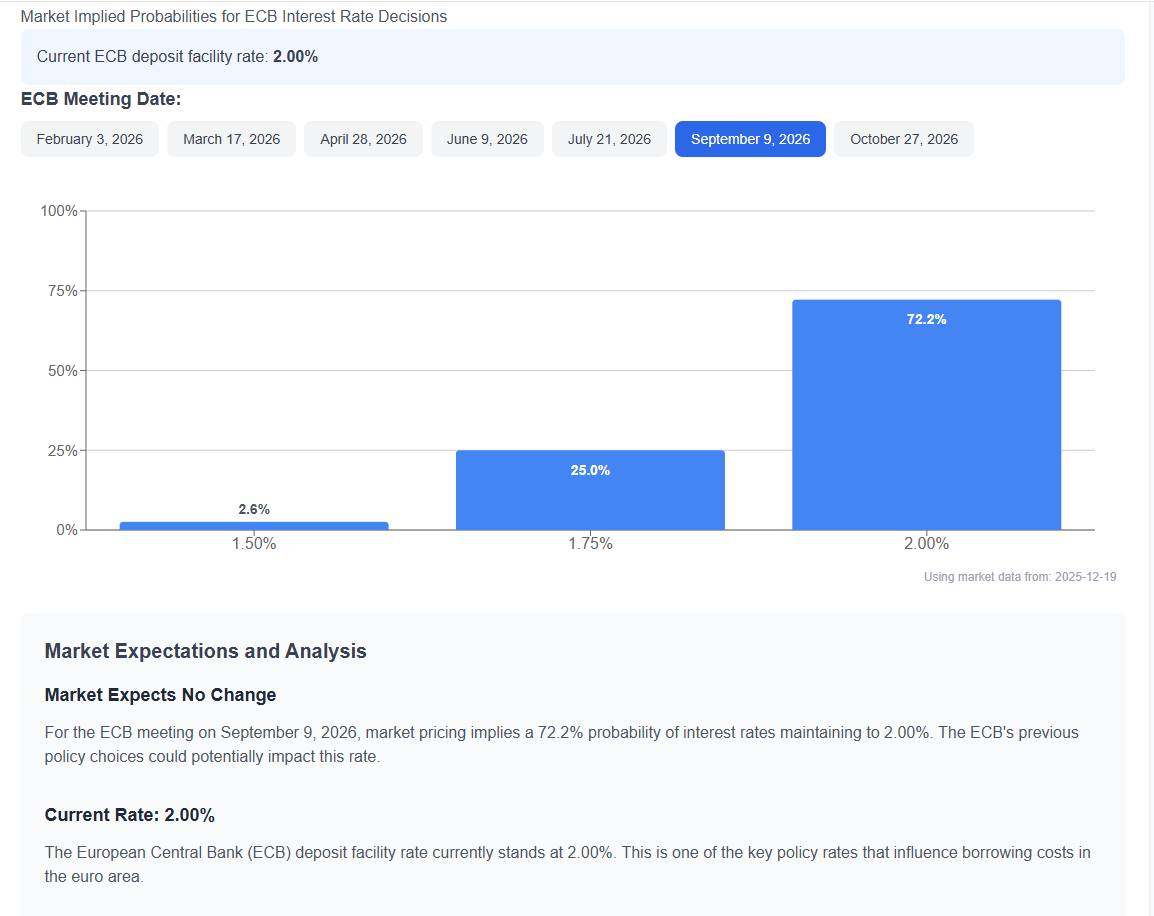Choose the April 28, 2026 meeting date
Viewport: 1154px width, 916px height.
point(363,139)
